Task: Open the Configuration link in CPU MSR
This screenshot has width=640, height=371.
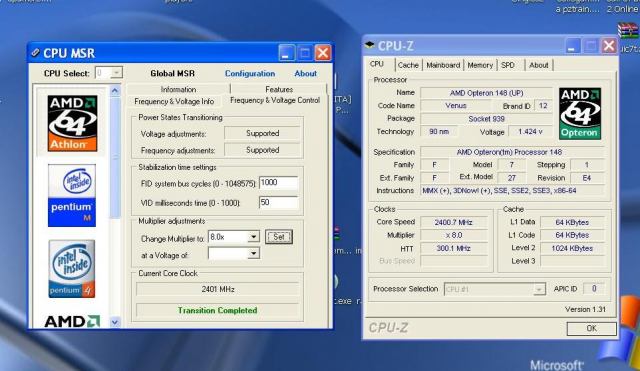Action: click(250, 73)
